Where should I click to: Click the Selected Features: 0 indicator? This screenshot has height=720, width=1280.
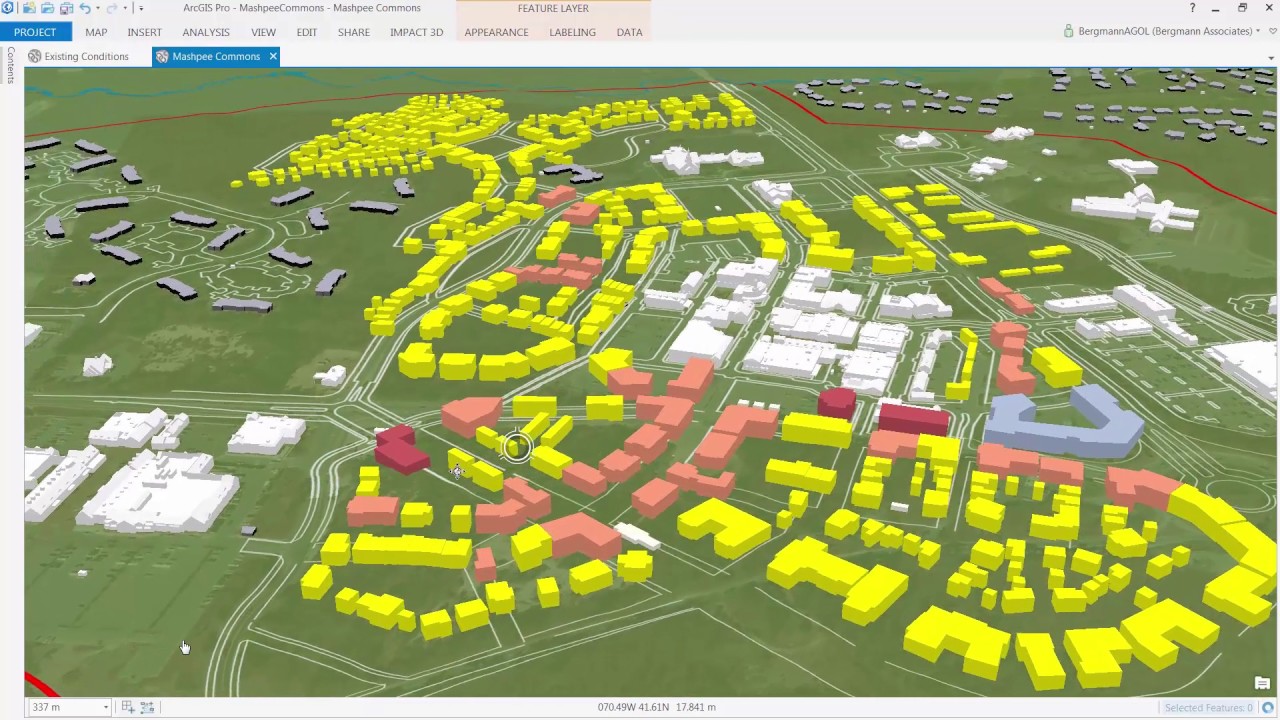[x=1208, y=708]
